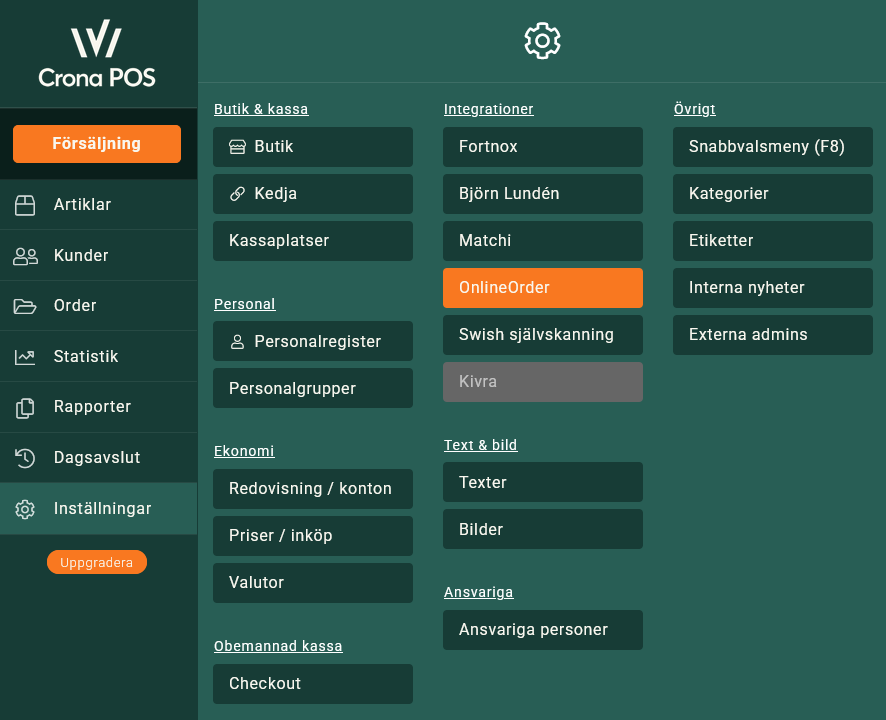Open the Checkout unmanned register option
Image resolution: width=886 pixels, height=720 pixels.
(313, 684)
